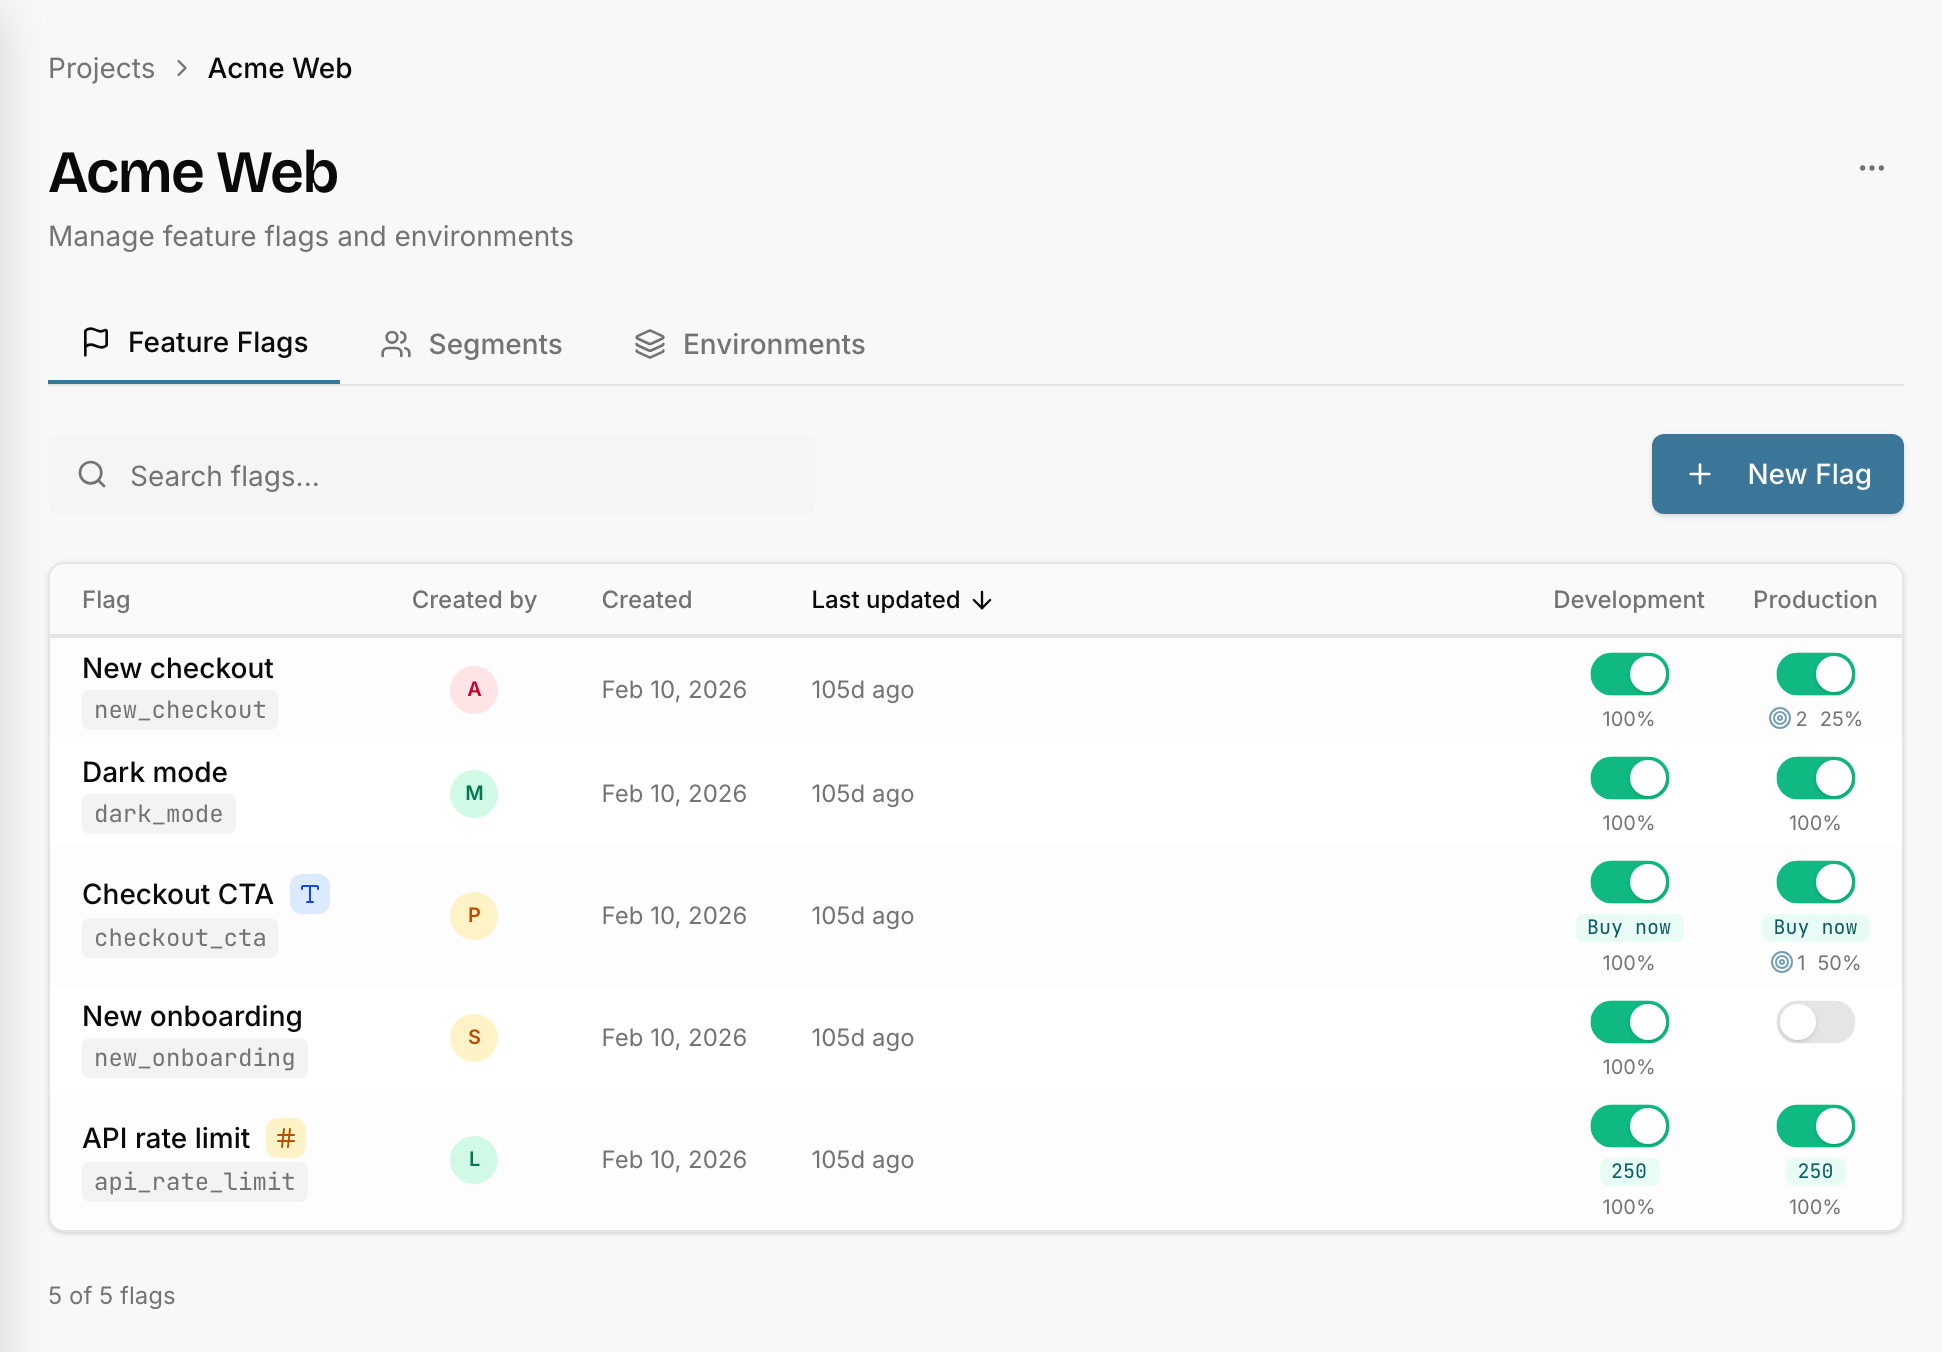
Task: Open the Checkout CTA flag
Action: [x=178, y=894]
